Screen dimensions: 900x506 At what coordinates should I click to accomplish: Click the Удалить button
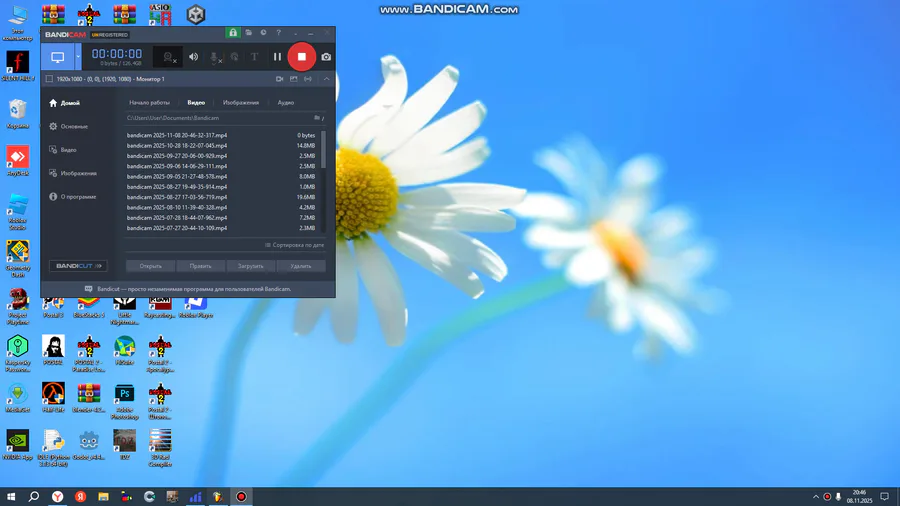[x=301, y=266]
